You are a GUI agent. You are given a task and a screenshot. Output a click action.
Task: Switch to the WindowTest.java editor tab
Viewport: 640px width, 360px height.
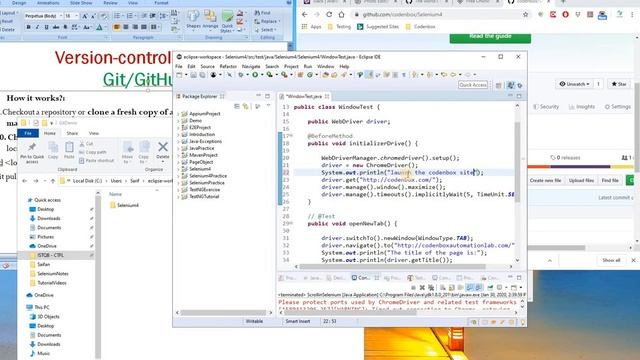(304, 96)
